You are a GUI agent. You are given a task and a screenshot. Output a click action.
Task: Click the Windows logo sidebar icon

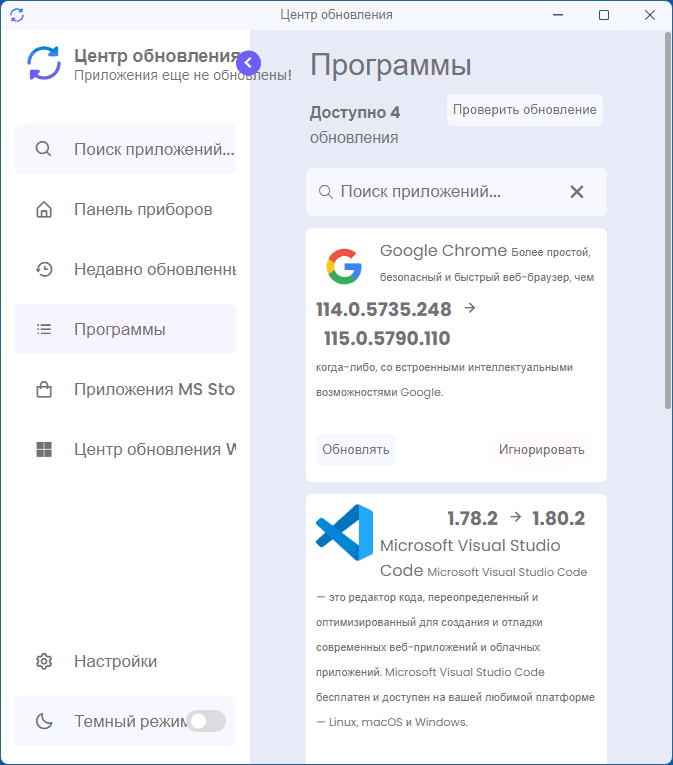(x=44, y=449)
